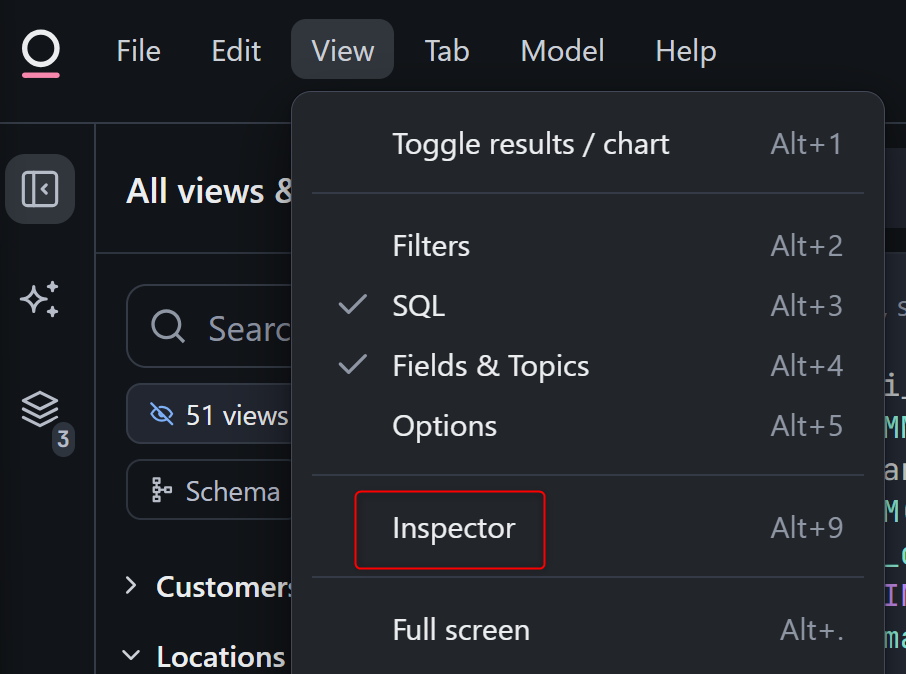
Task: Open the Model menu
Action: [x=562, y=51]
